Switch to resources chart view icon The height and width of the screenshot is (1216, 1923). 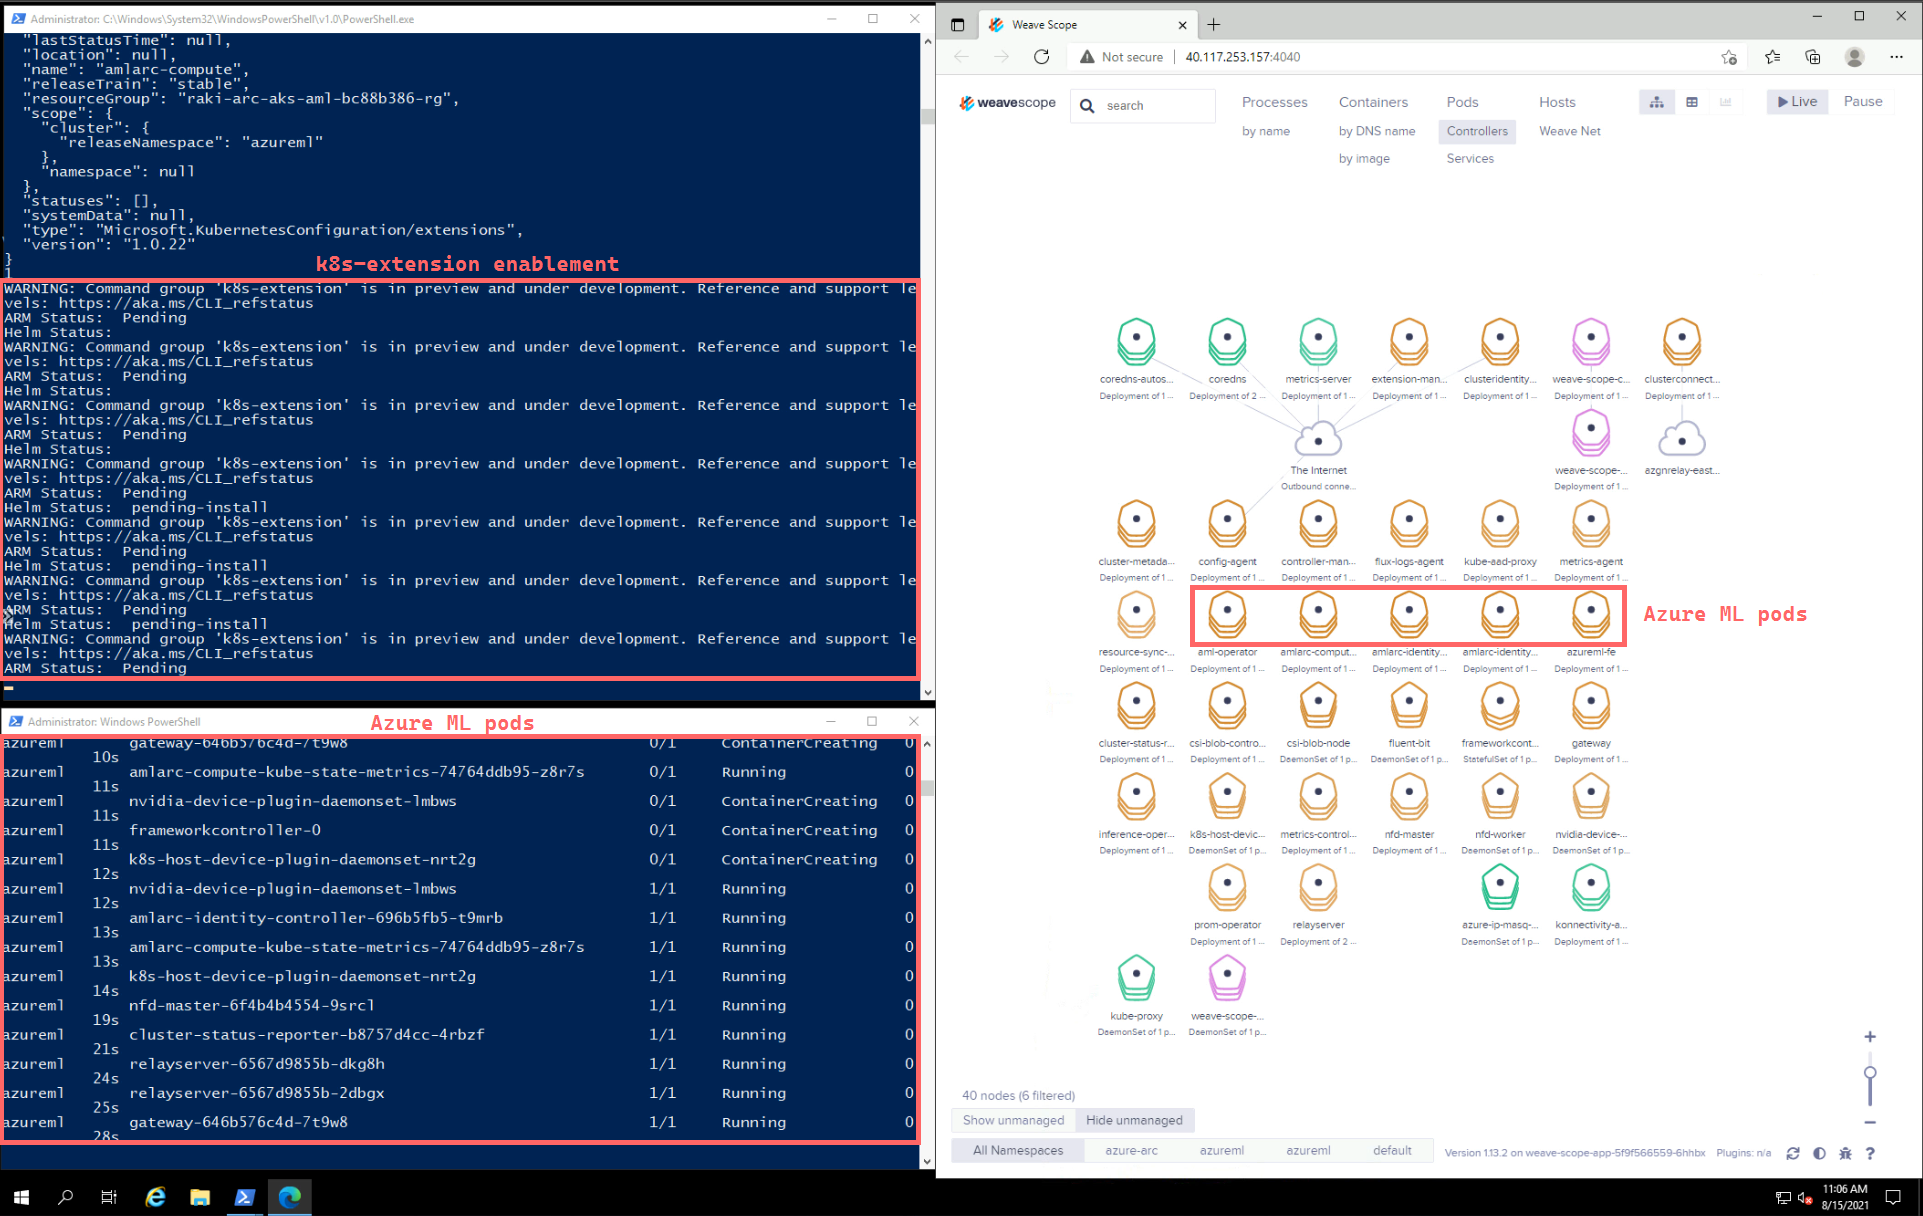pyautogui.click(x=1726, y=102)
